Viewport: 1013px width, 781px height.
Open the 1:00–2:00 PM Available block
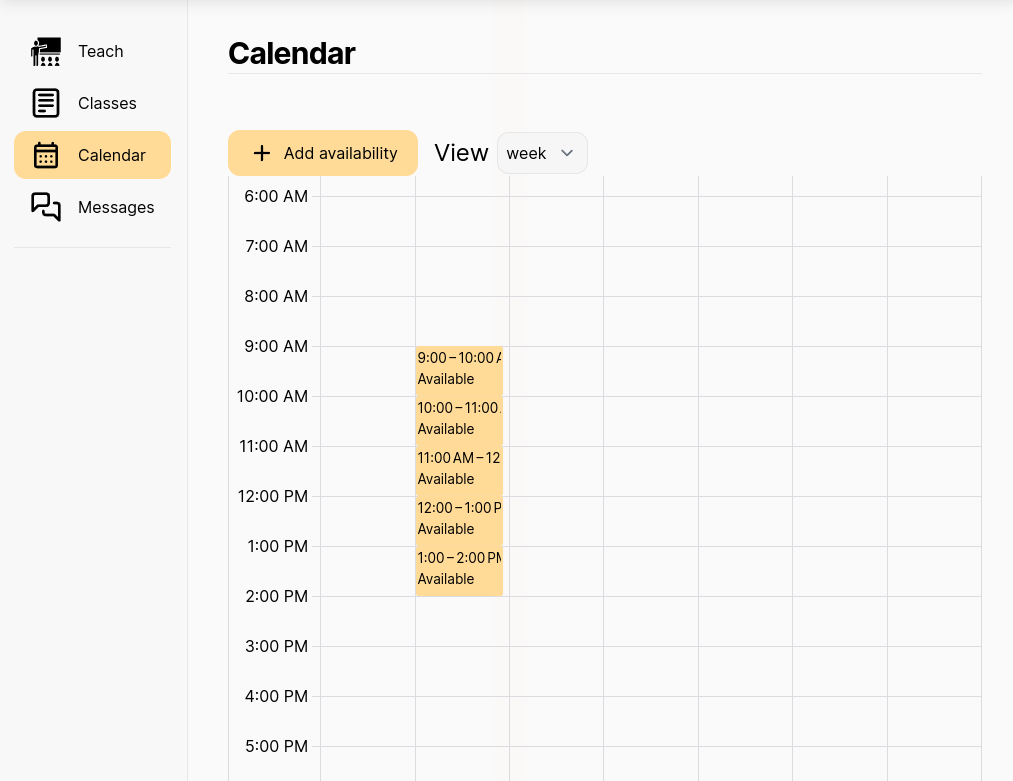[x=458, y=568]
